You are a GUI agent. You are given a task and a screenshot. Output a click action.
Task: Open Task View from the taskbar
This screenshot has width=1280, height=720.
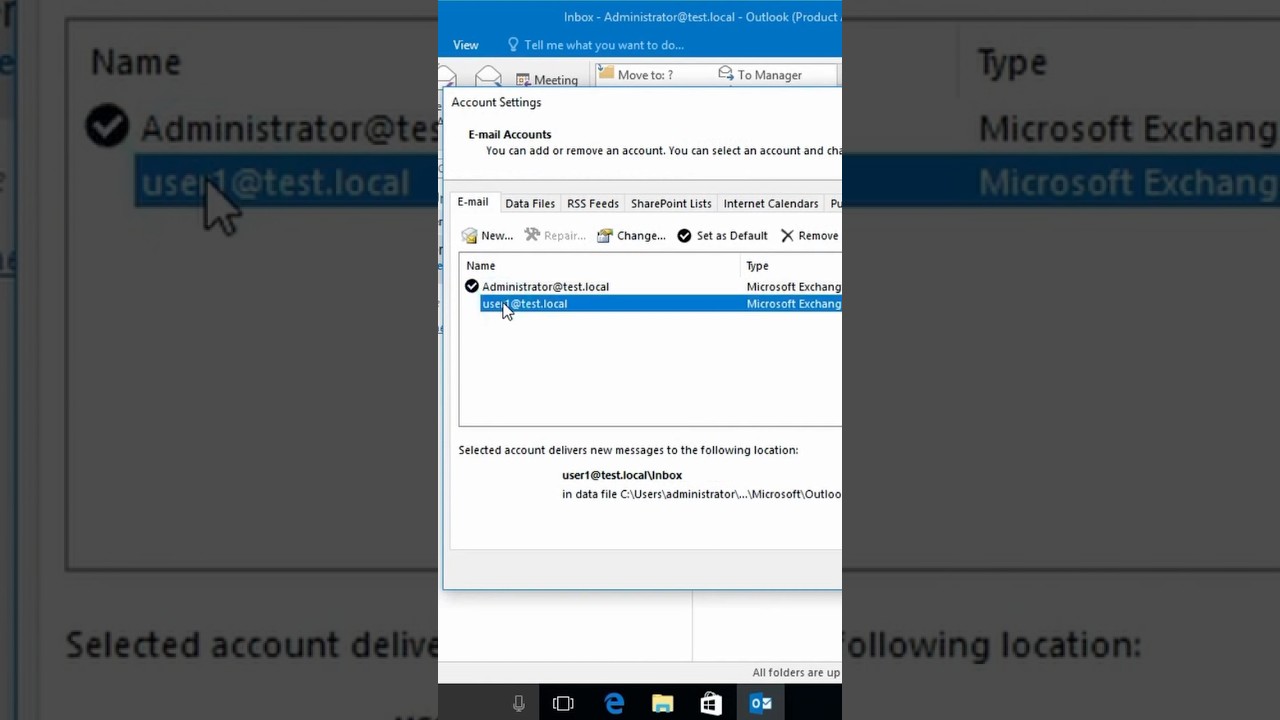click(563, 704)
